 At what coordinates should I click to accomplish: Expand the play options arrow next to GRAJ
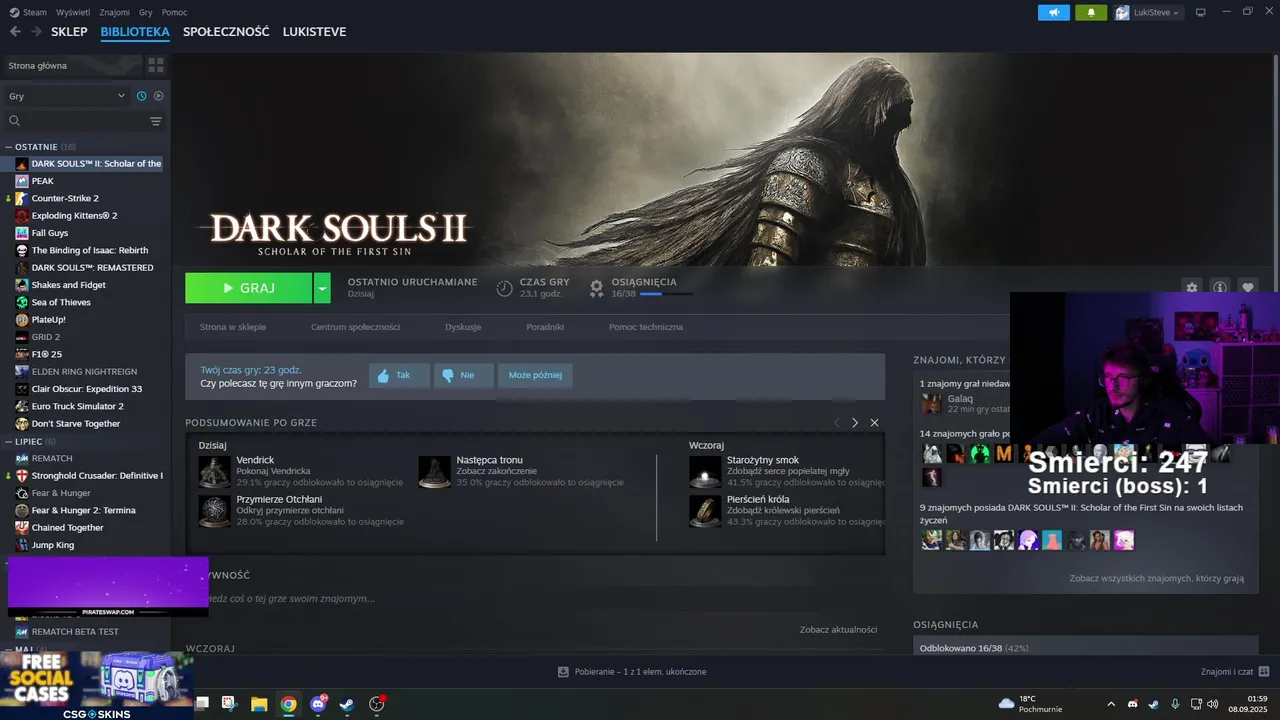(x=322, y=288)
